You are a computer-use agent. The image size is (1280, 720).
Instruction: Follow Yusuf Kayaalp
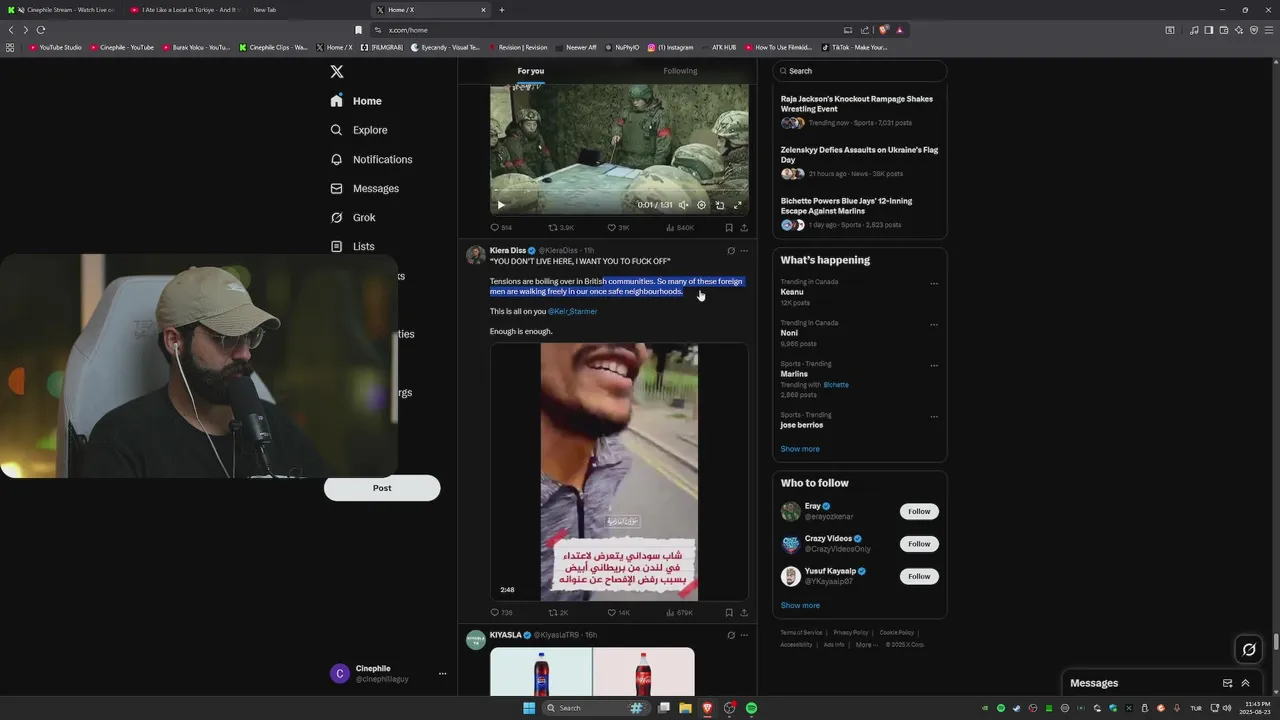[919, 576]
